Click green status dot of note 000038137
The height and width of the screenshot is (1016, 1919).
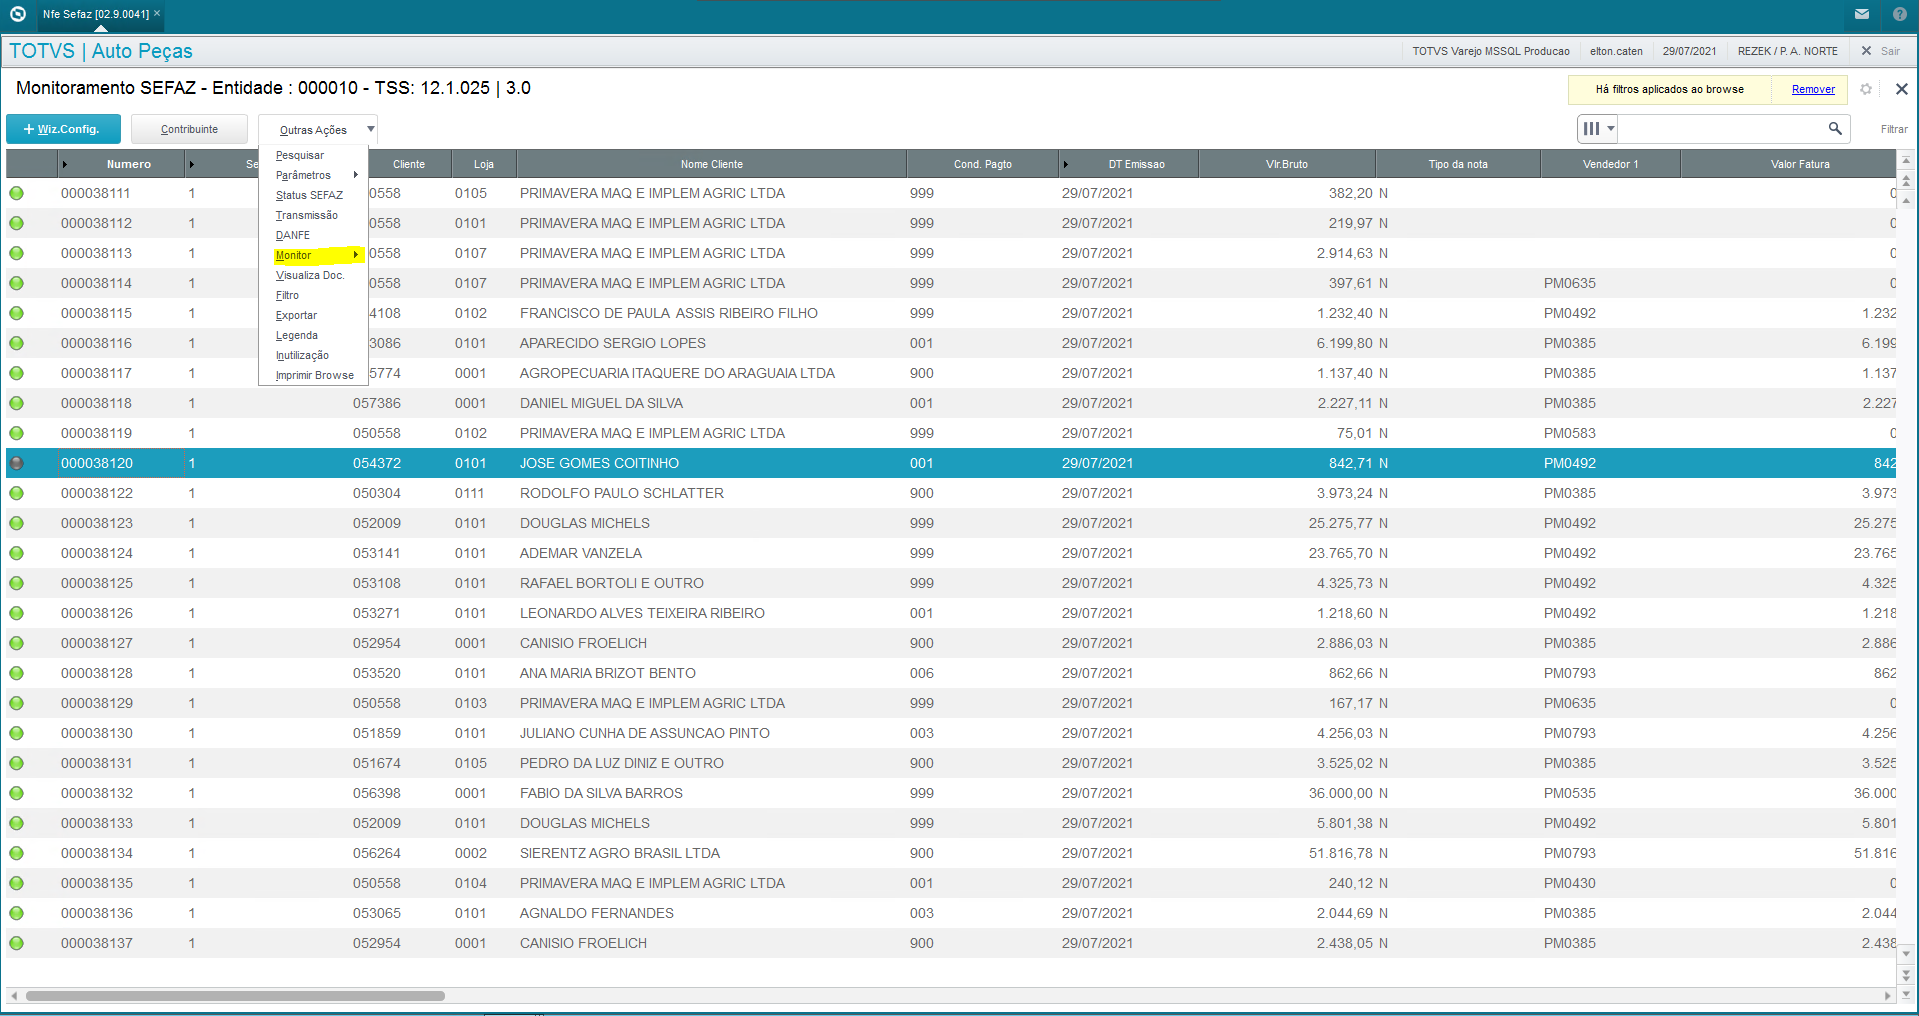click(17, 943)
